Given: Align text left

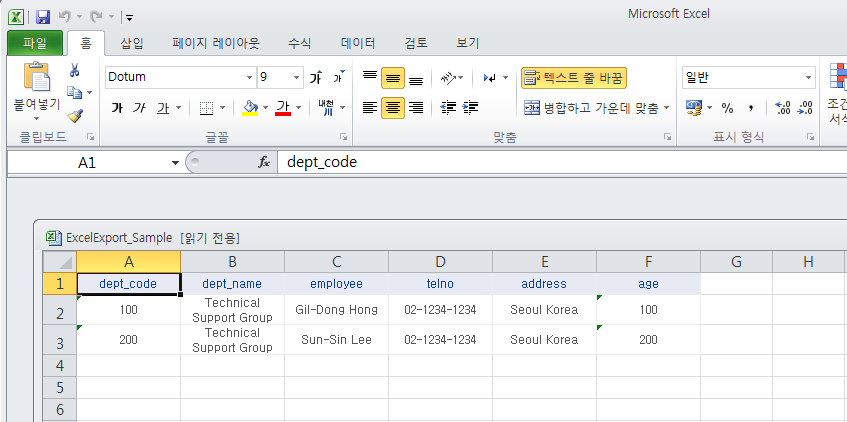Looking at the screenshot, I should point(369,108).
